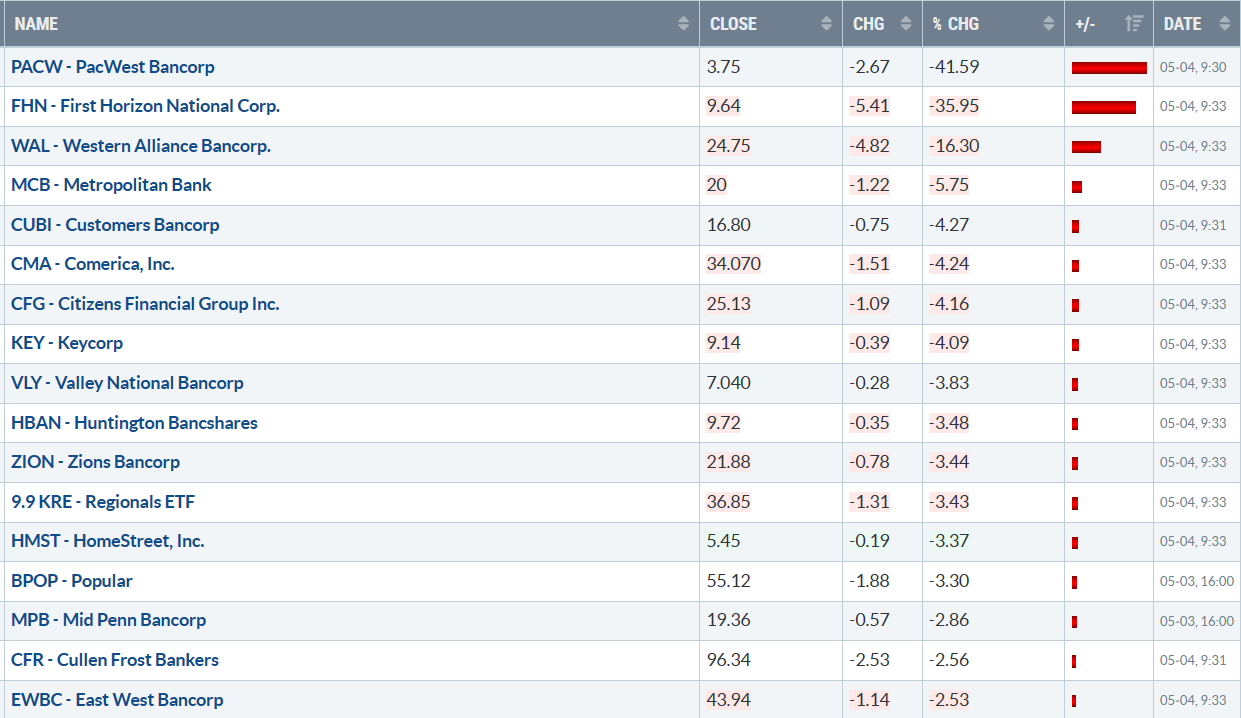Open KEY - Keycorp link
This screenshot has width=1241, height=718.
coord(67,343)
